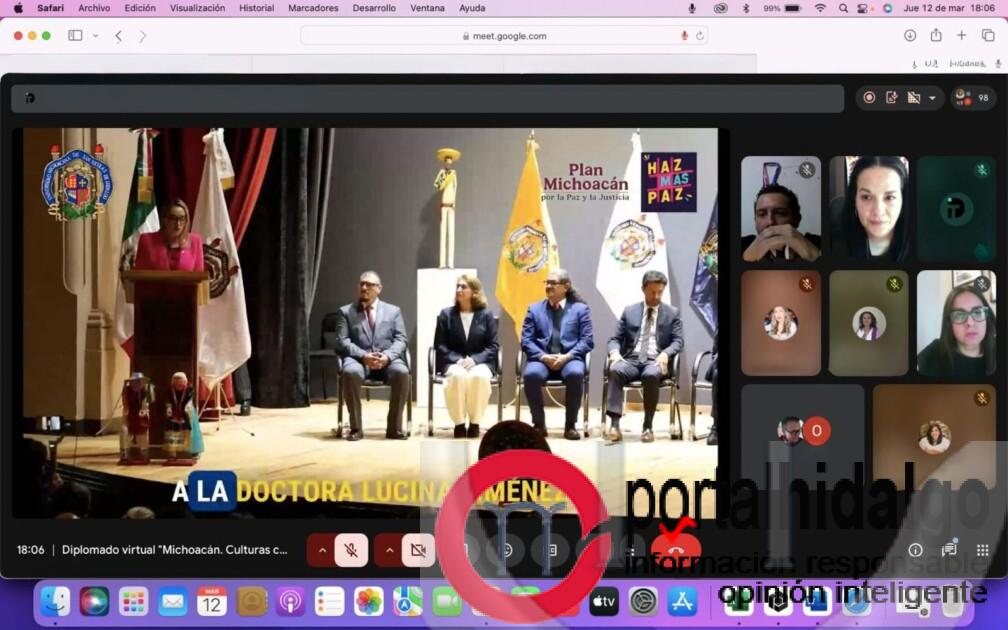Open the Meet activities grid icon
Image resolution: width=1008 pixels, height=630 pixels.
[x=982, y=550]
